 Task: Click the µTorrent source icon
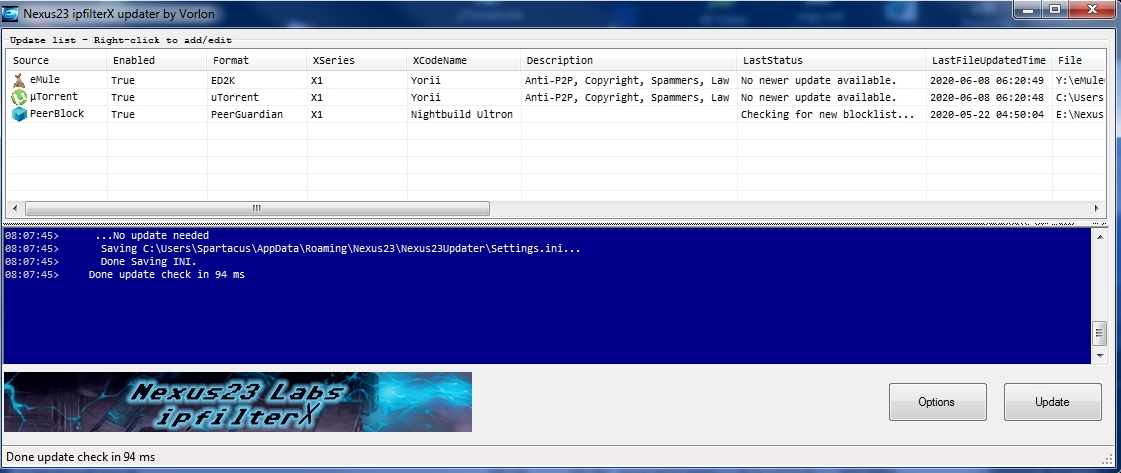19,97
